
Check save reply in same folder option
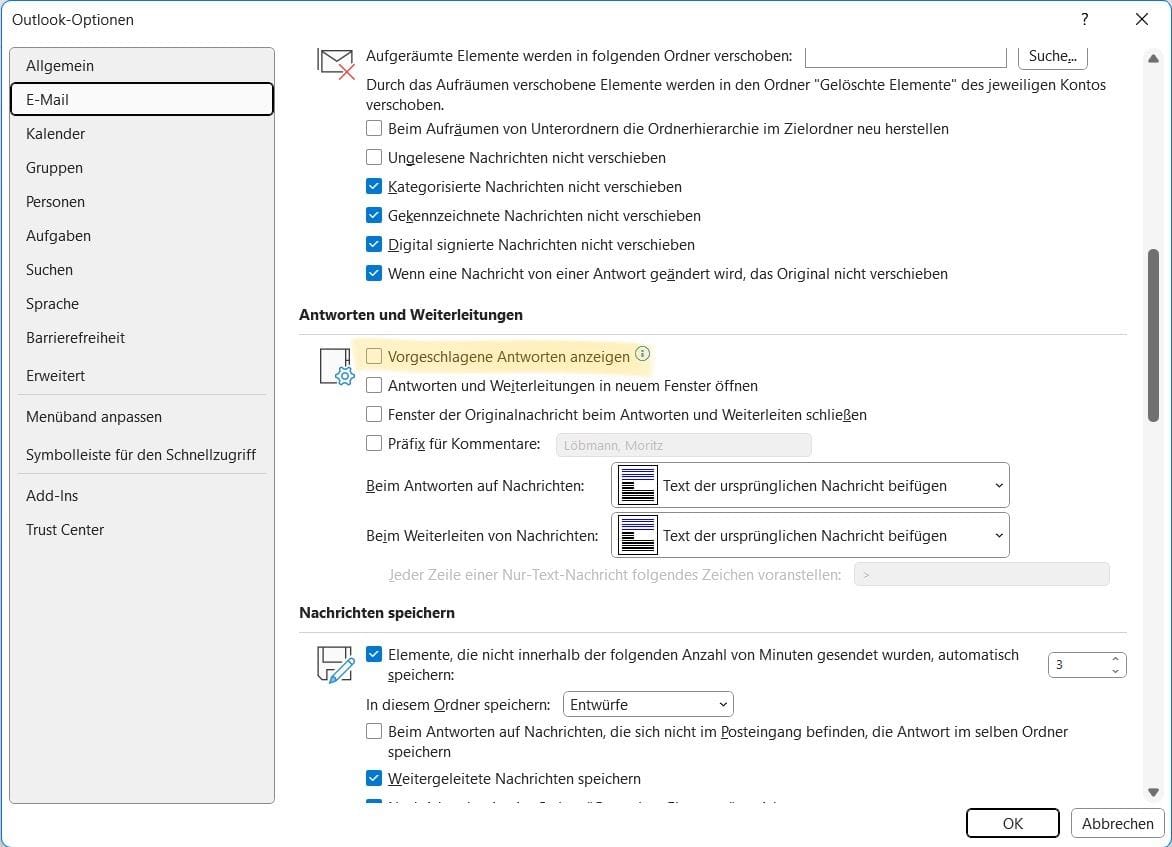[374, 731]
